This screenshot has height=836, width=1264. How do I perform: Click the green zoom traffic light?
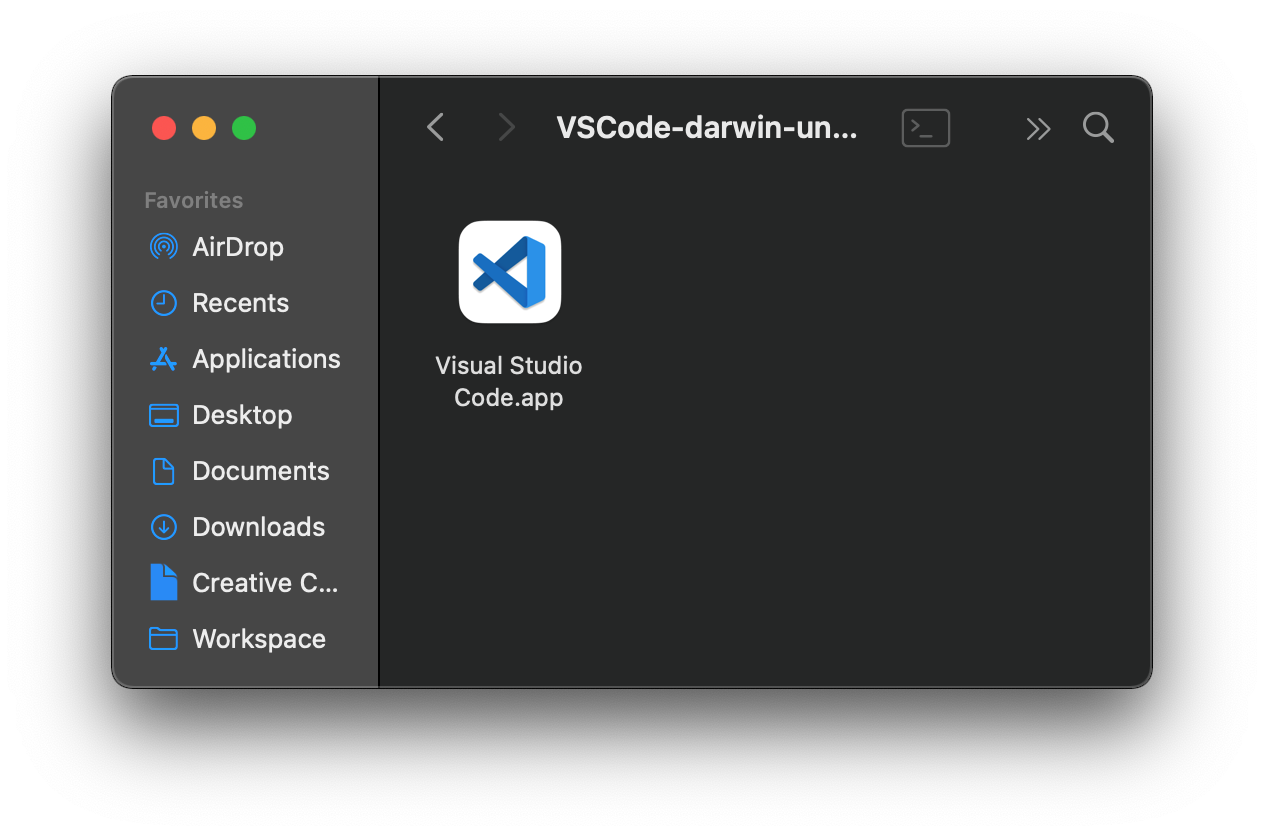click(243, 128)
